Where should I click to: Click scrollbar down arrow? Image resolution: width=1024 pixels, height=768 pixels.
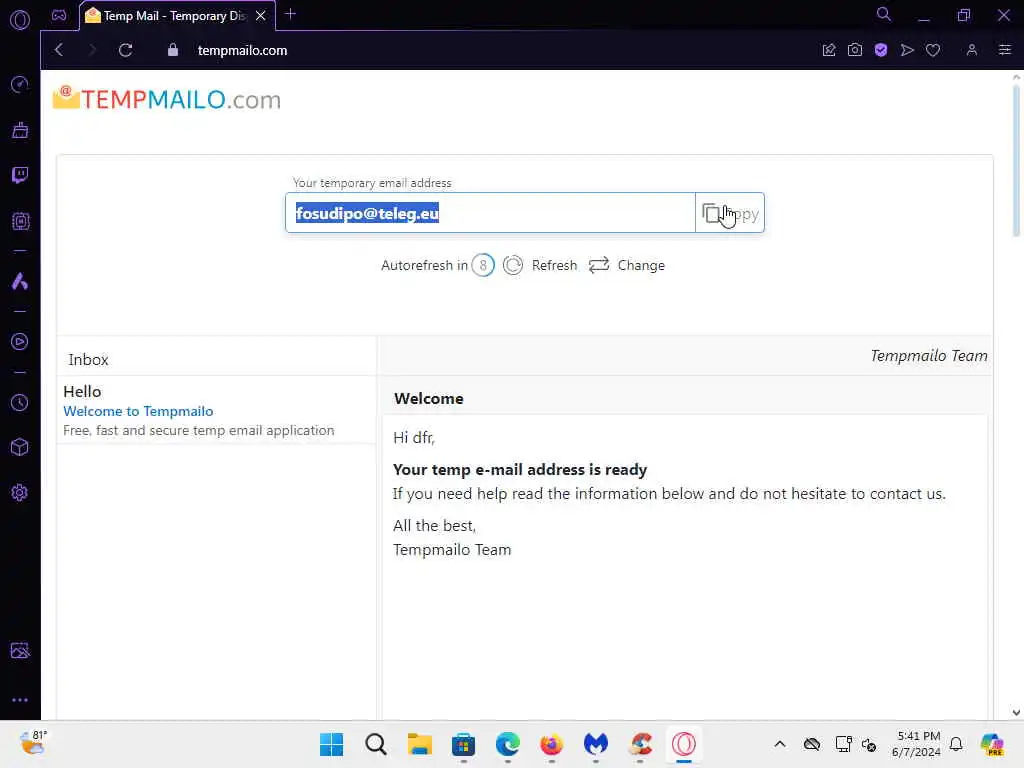[x=1016, y=712]
